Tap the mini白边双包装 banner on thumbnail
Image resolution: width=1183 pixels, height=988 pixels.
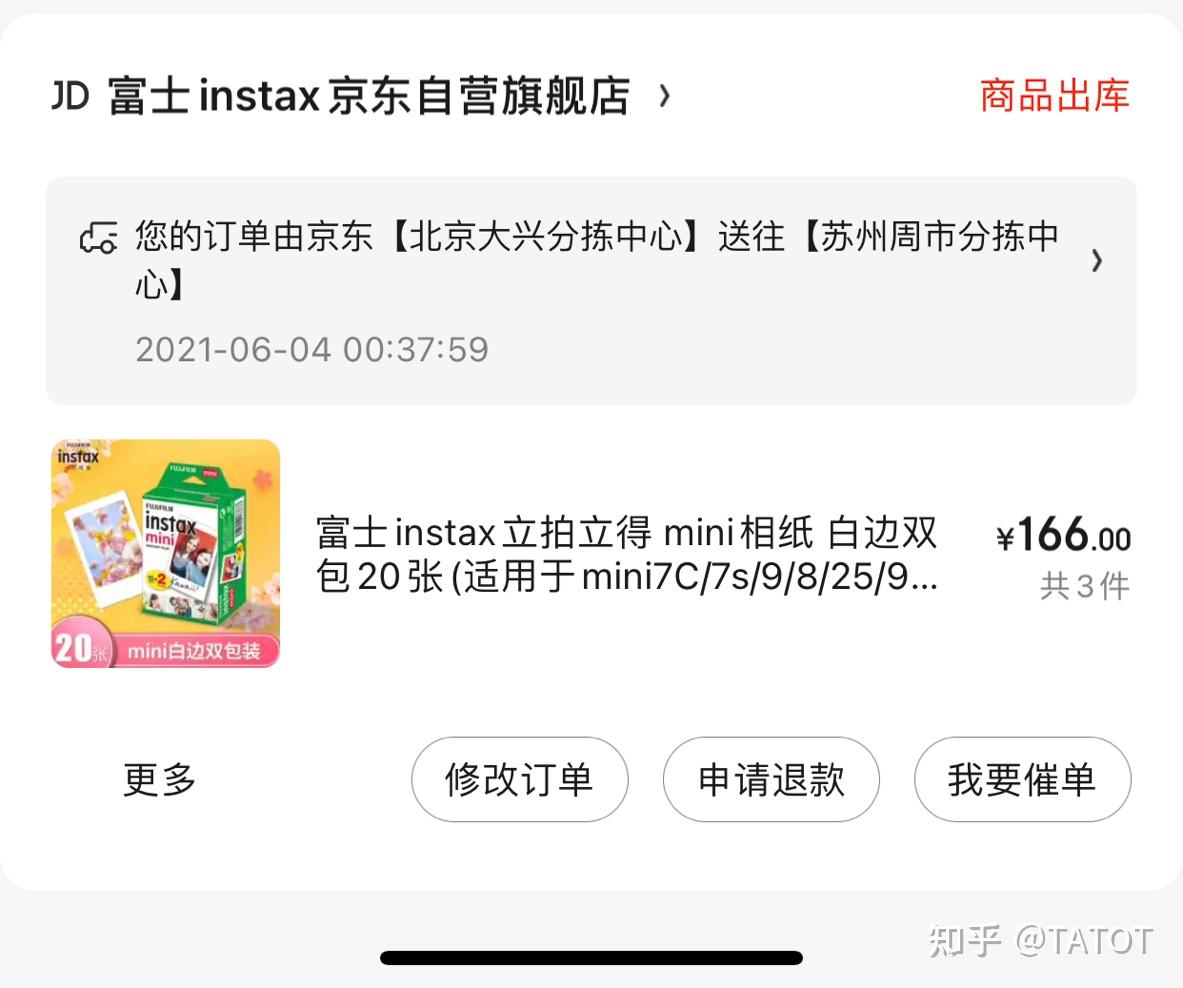(x=194, y=651)
